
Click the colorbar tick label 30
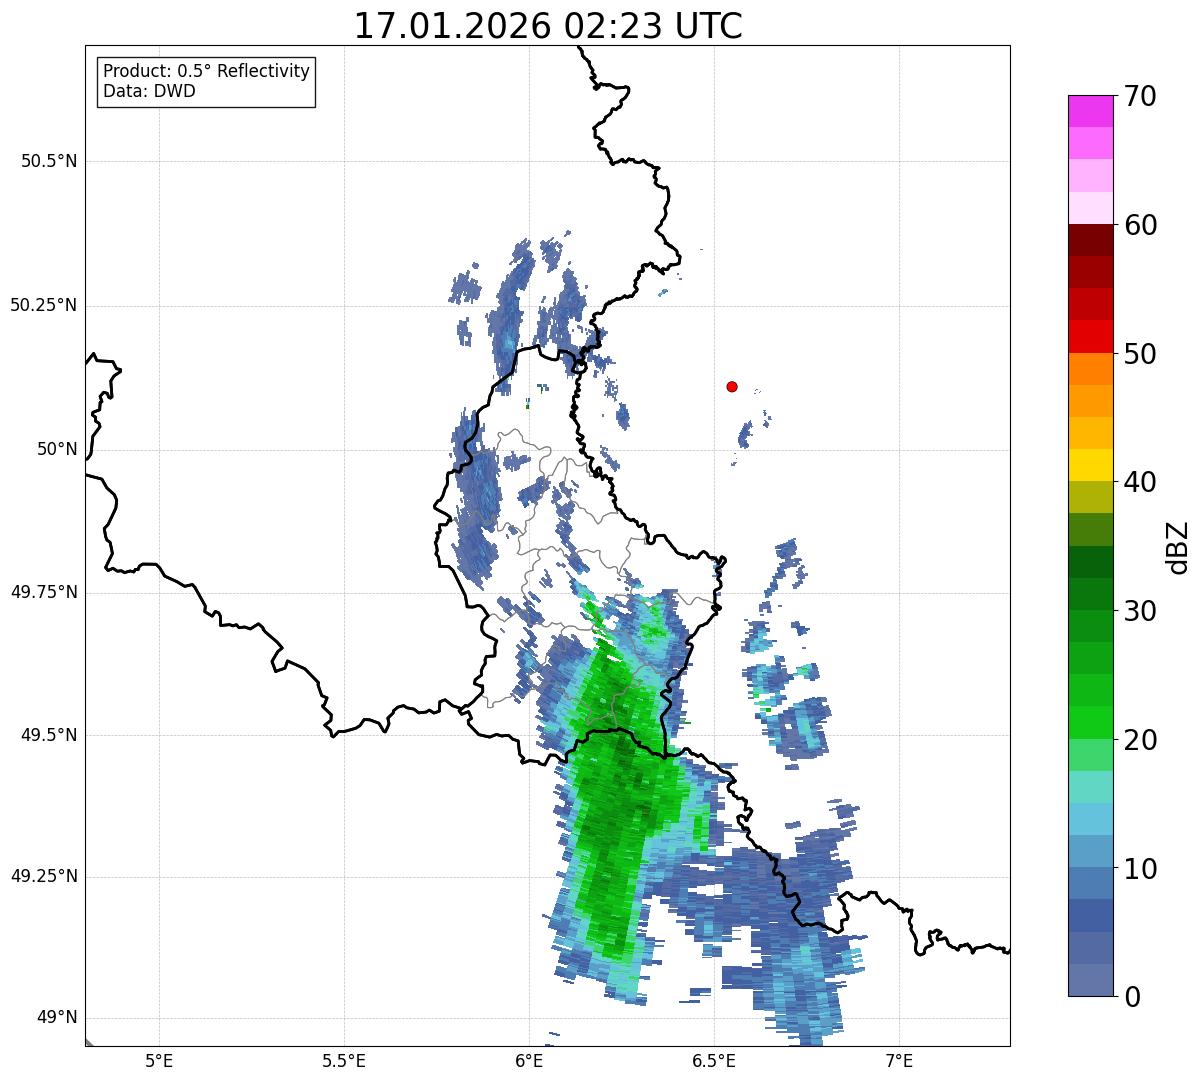point(1140,611)
